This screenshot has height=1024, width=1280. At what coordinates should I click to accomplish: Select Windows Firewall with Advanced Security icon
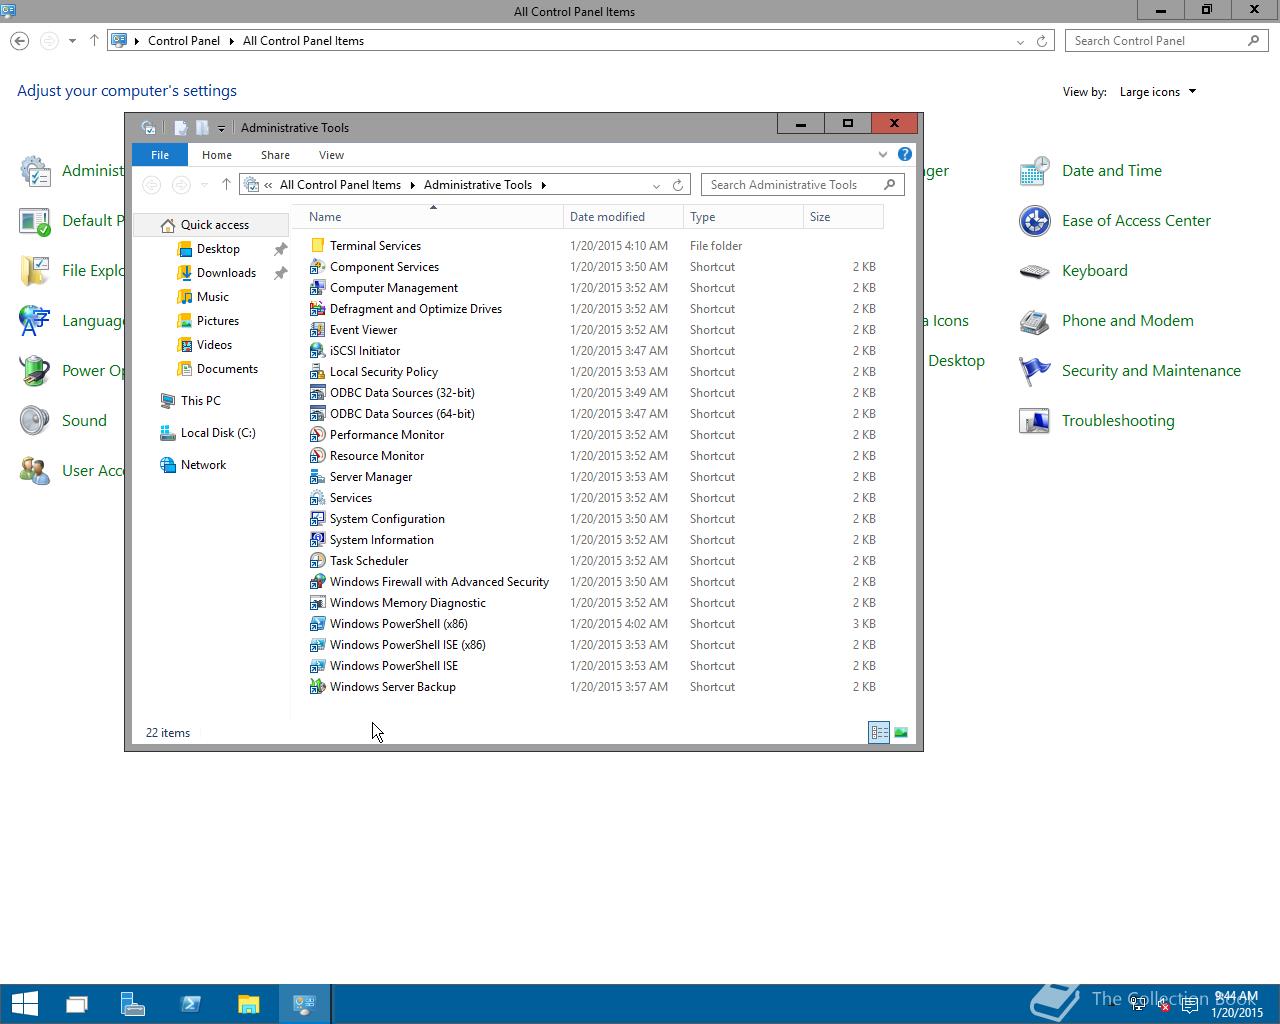pos(317,582)
